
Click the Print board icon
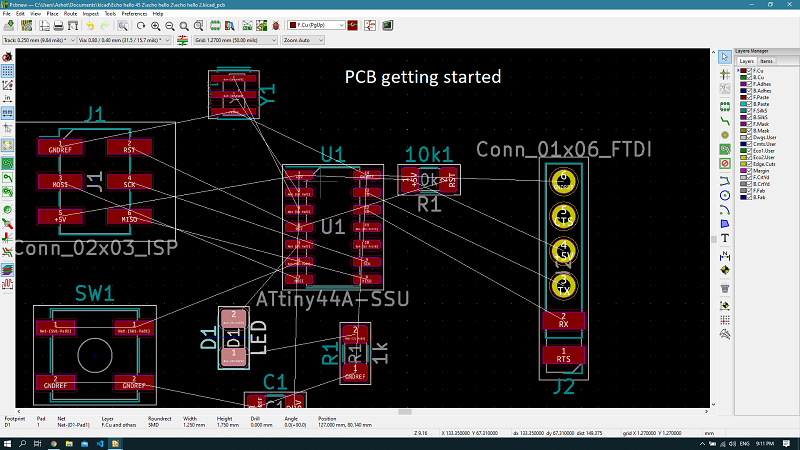pos(59,26)
